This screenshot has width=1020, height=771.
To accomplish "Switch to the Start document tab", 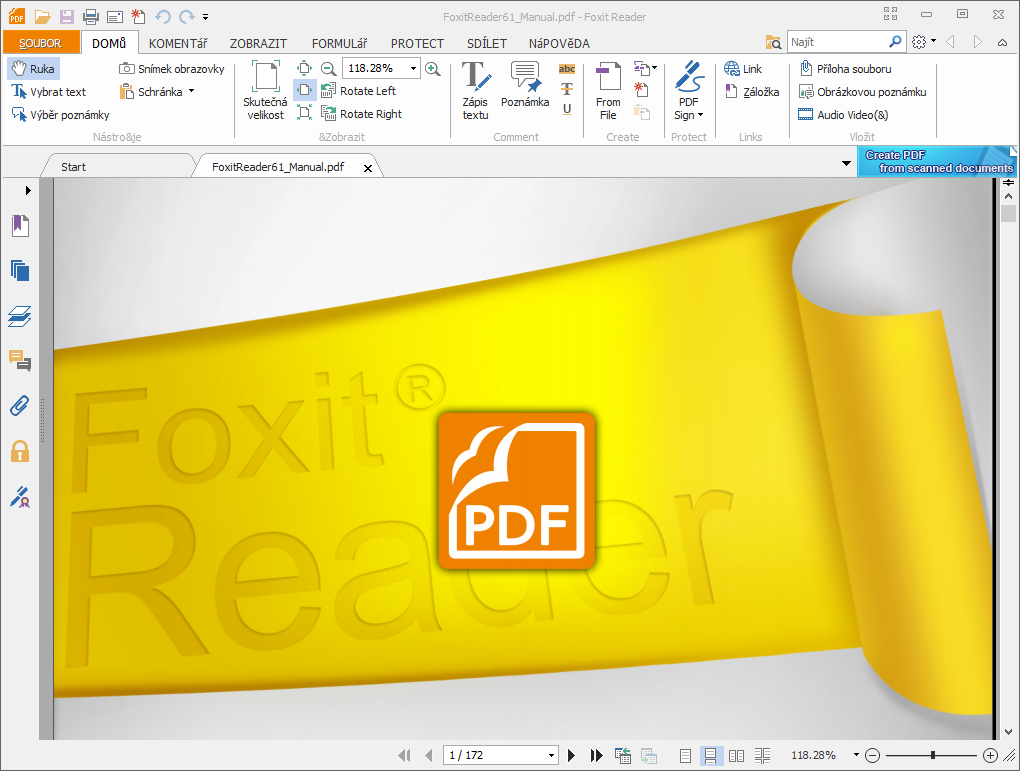I will click(x=74, y=167).
